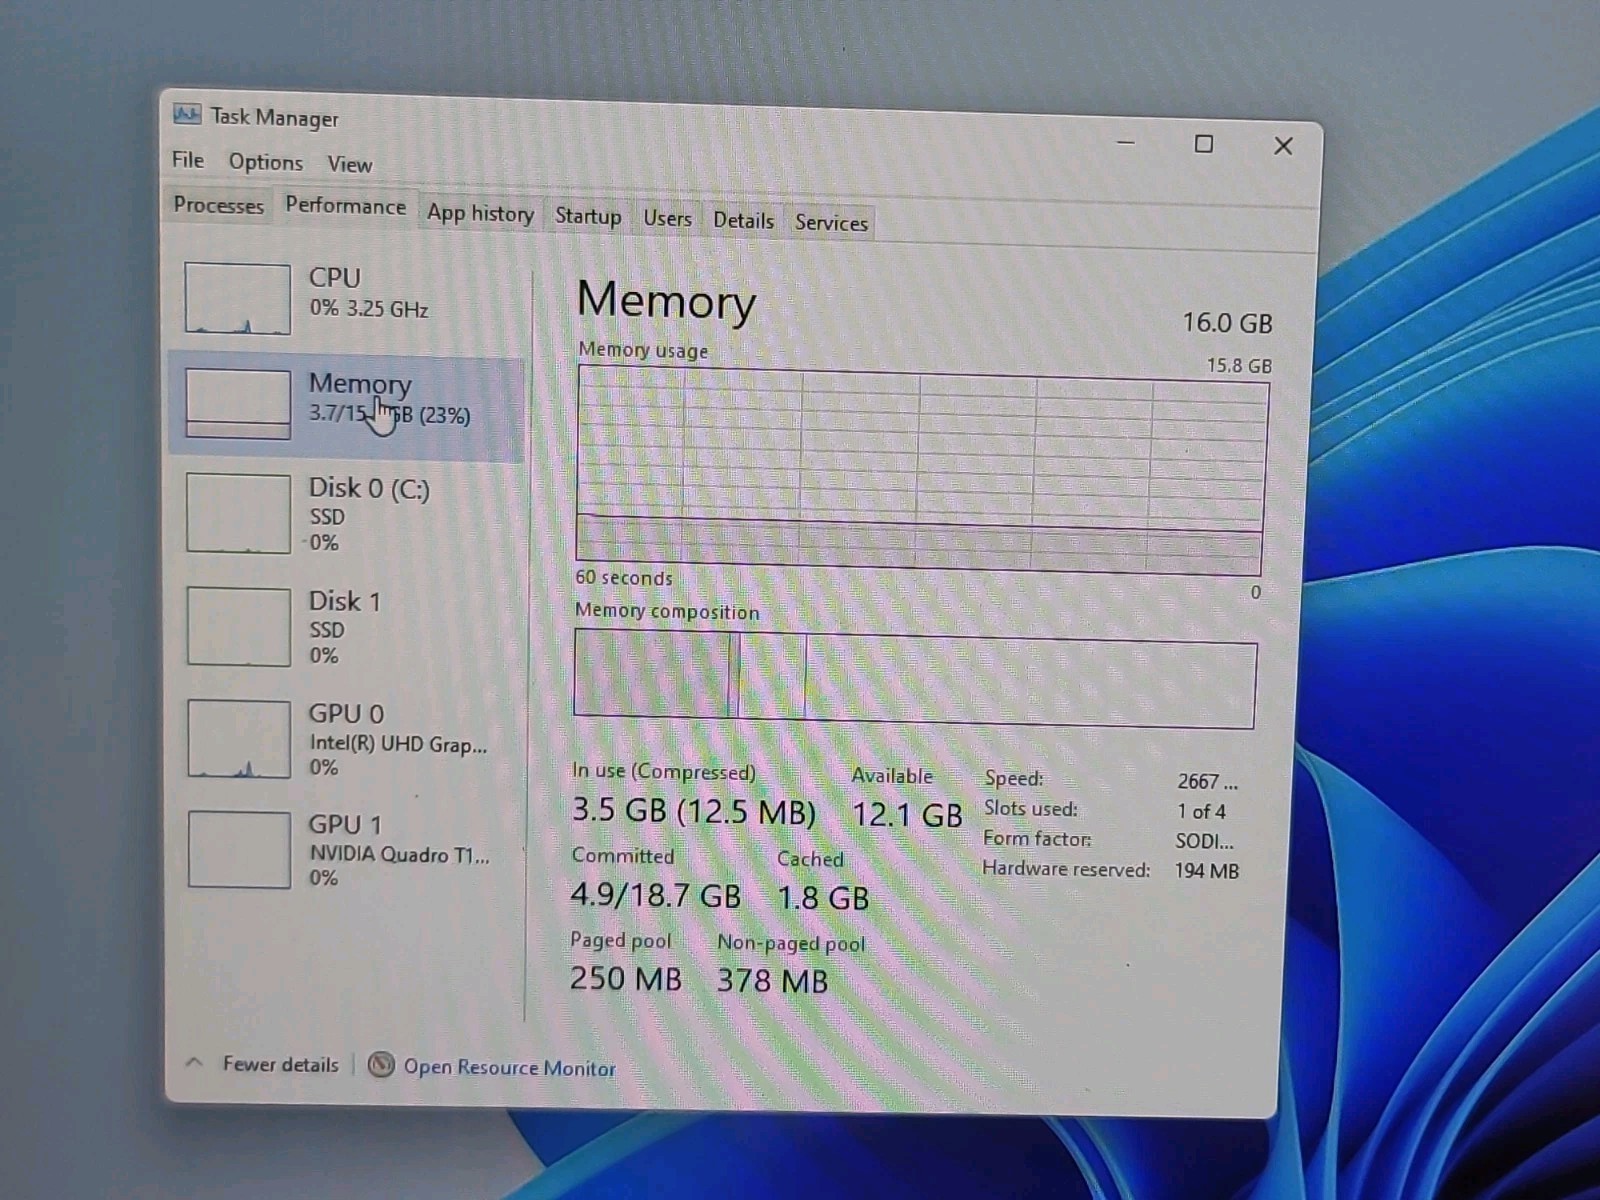Collapse view with Fewer details
The height and width of the screenshot is (1200, 1600).
280,1064
